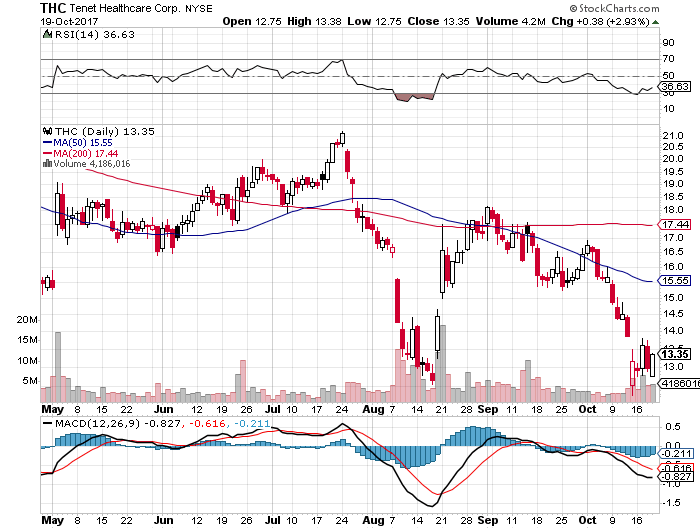Click the blue 15.55 tag on right axis
Image resolution: width=700 pixels, height=528 pixels.
click(675, 281)
